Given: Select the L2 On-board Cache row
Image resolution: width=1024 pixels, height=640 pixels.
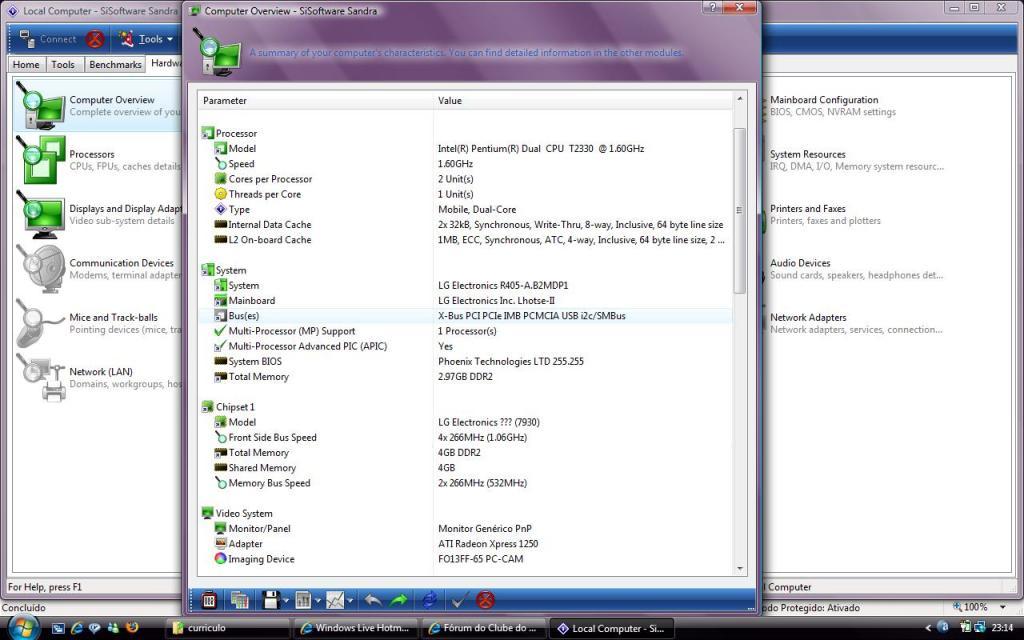Looking at the screenshot, I should pyautogui.click(x=466, y=240).
